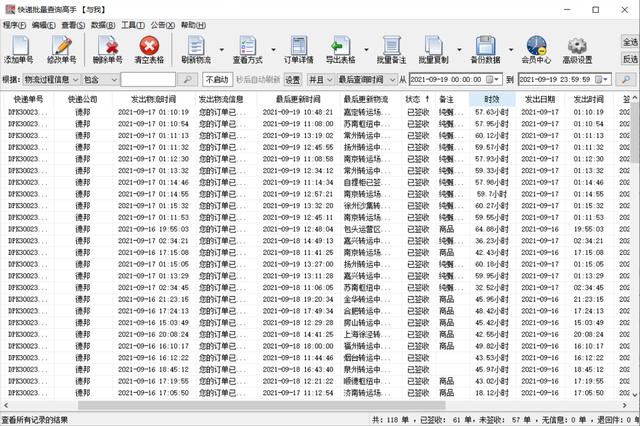640x426 pixels.
Task: Click the date range search magnifier button
Action: (625, 79)
